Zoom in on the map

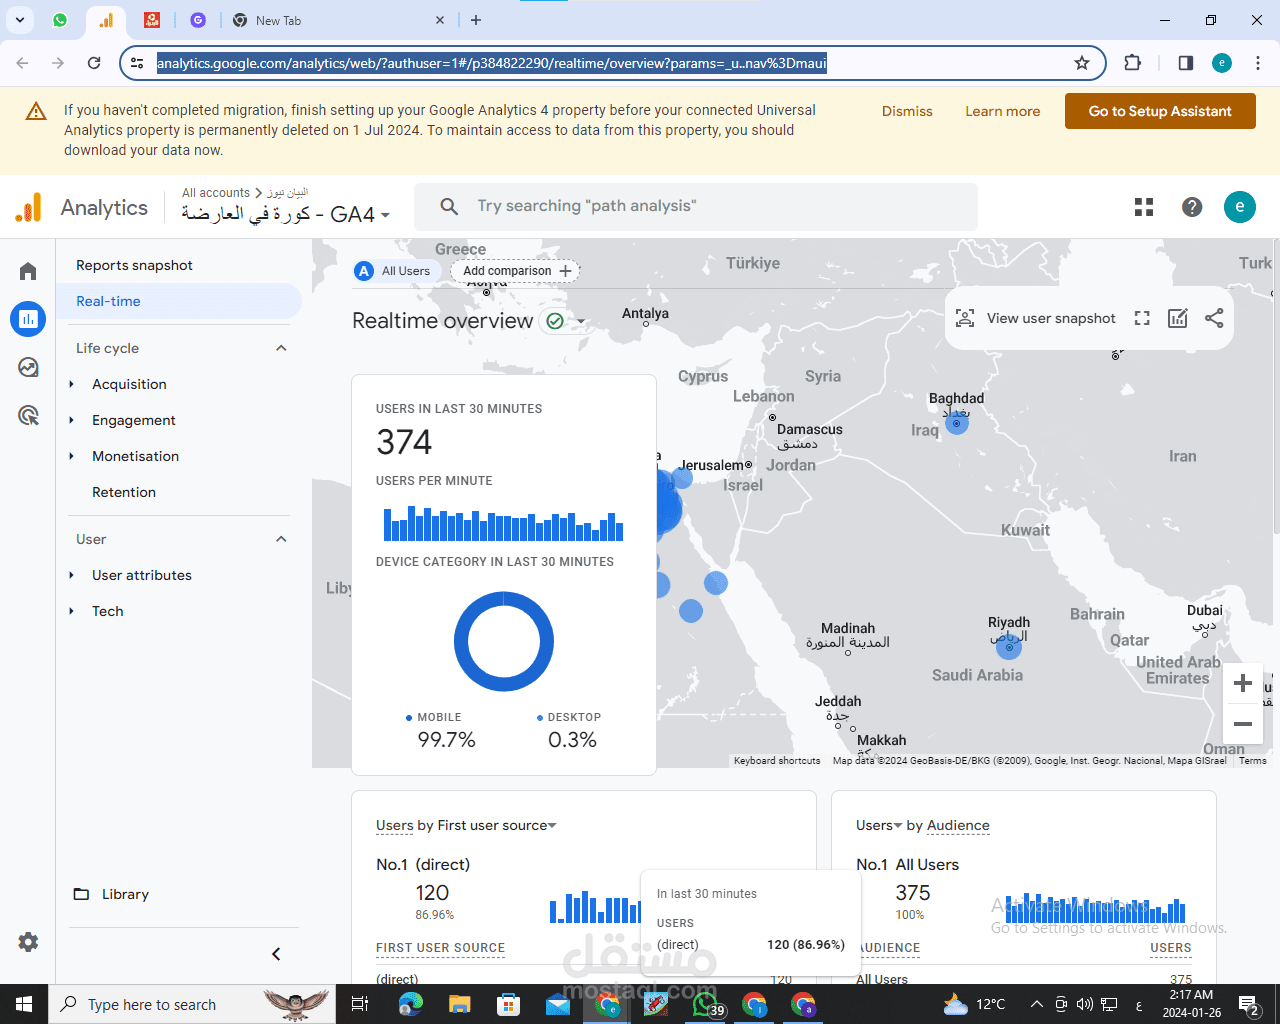point(1243,683)
